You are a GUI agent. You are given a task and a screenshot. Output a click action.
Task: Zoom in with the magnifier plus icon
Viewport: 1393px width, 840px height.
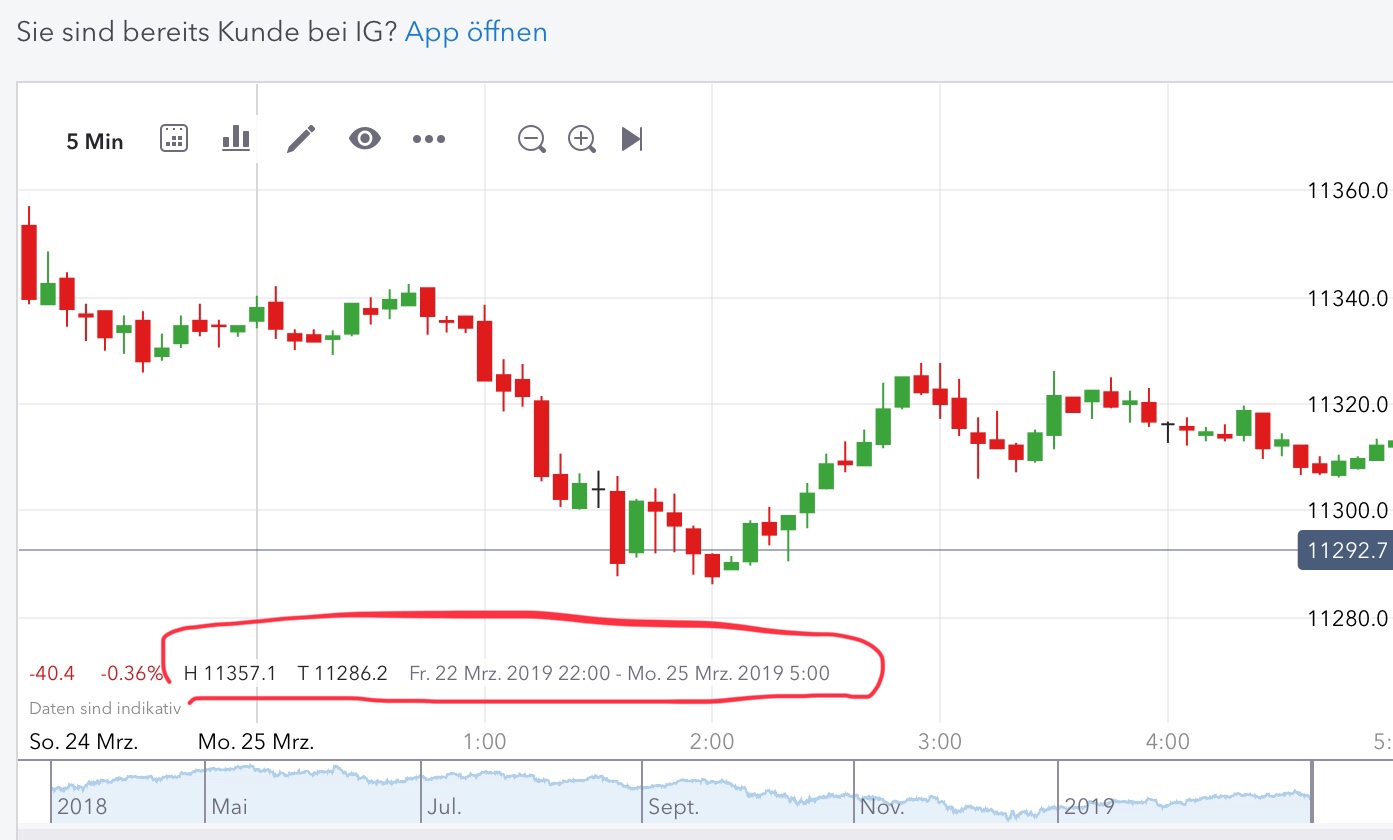point(581,139)
